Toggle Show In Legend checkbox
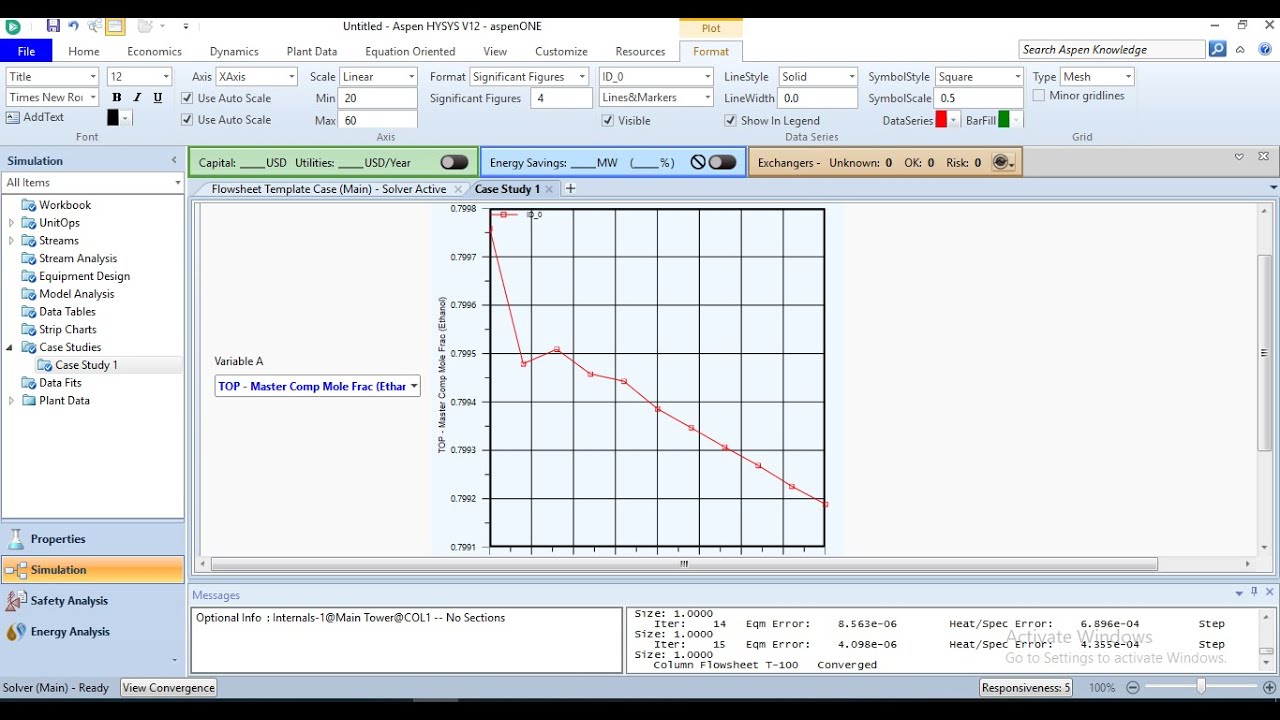This screenshot has width=1280, height=720. [730, 120]
